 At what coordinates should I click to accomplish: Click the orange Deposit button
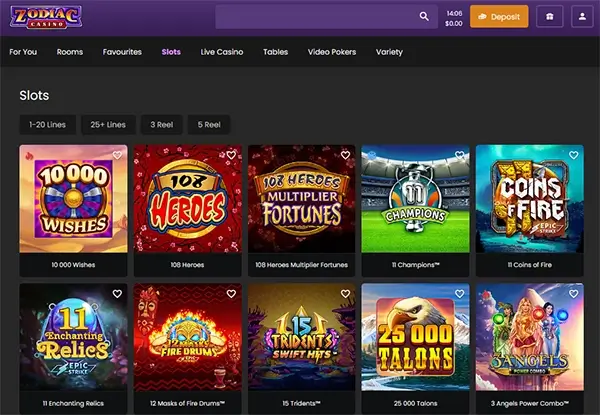499,16
